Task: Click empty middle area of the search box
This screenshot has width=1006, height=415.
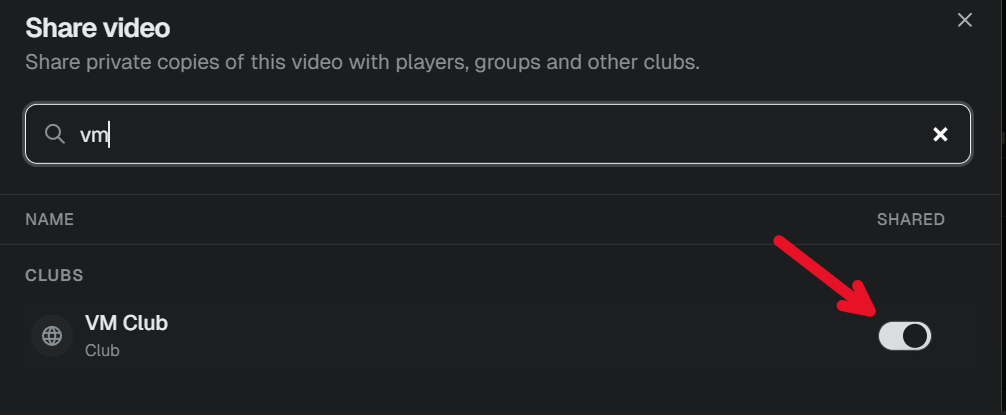Action: click(x=513, y=134)
